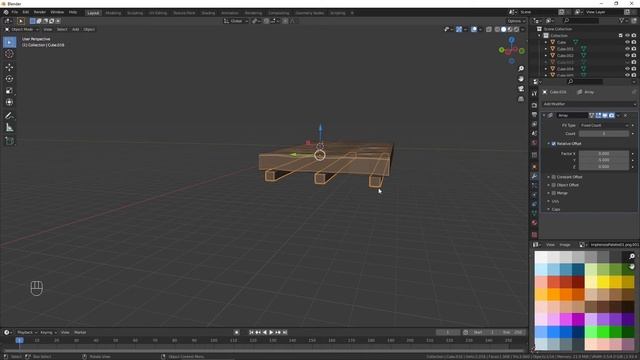Image resolution: width=640 pixels, height=360 pixels.
Task: Pick the magenta palette swatch
Action: click(x=566, y=319)
